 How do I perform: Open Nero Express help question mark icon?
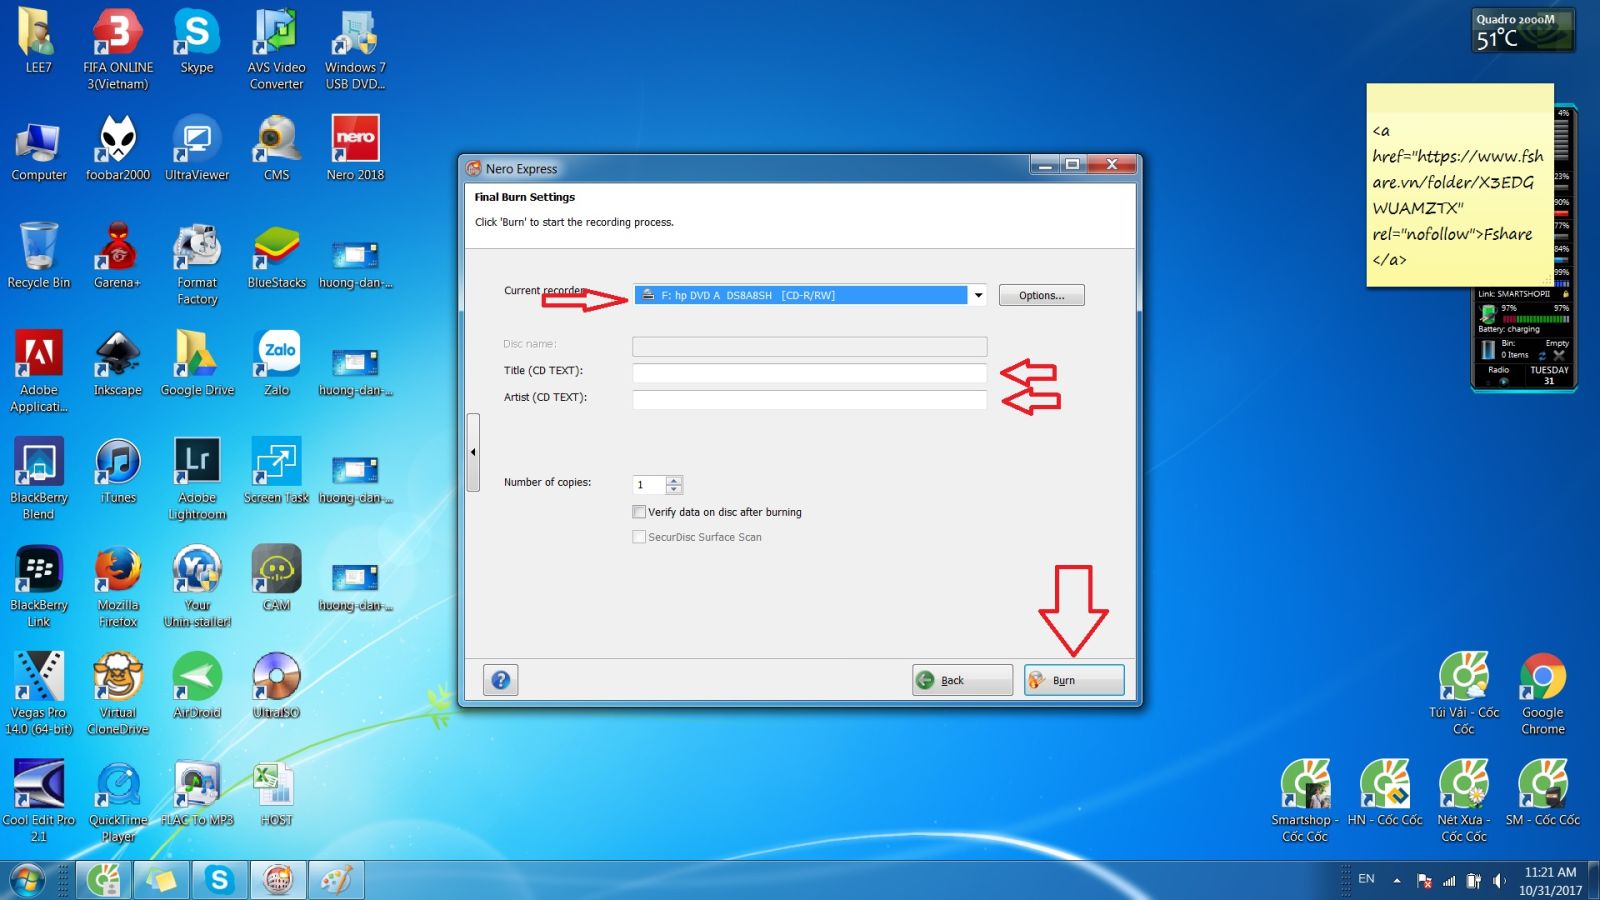point(501,680)
